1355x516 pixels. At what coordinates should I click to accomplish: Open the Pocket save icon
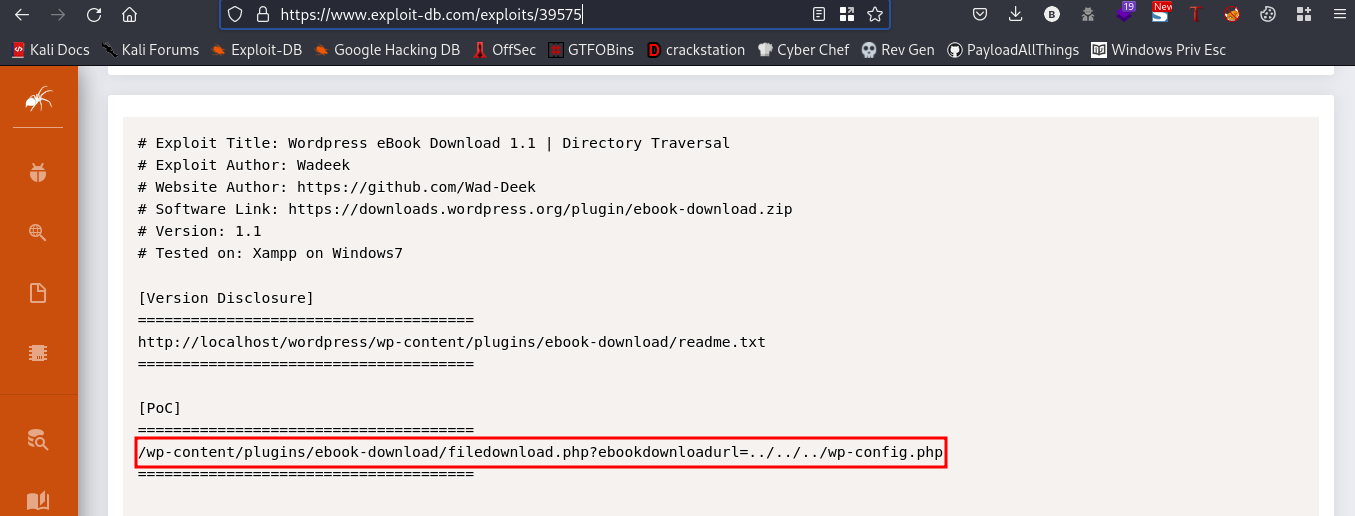tap(980, 14)
